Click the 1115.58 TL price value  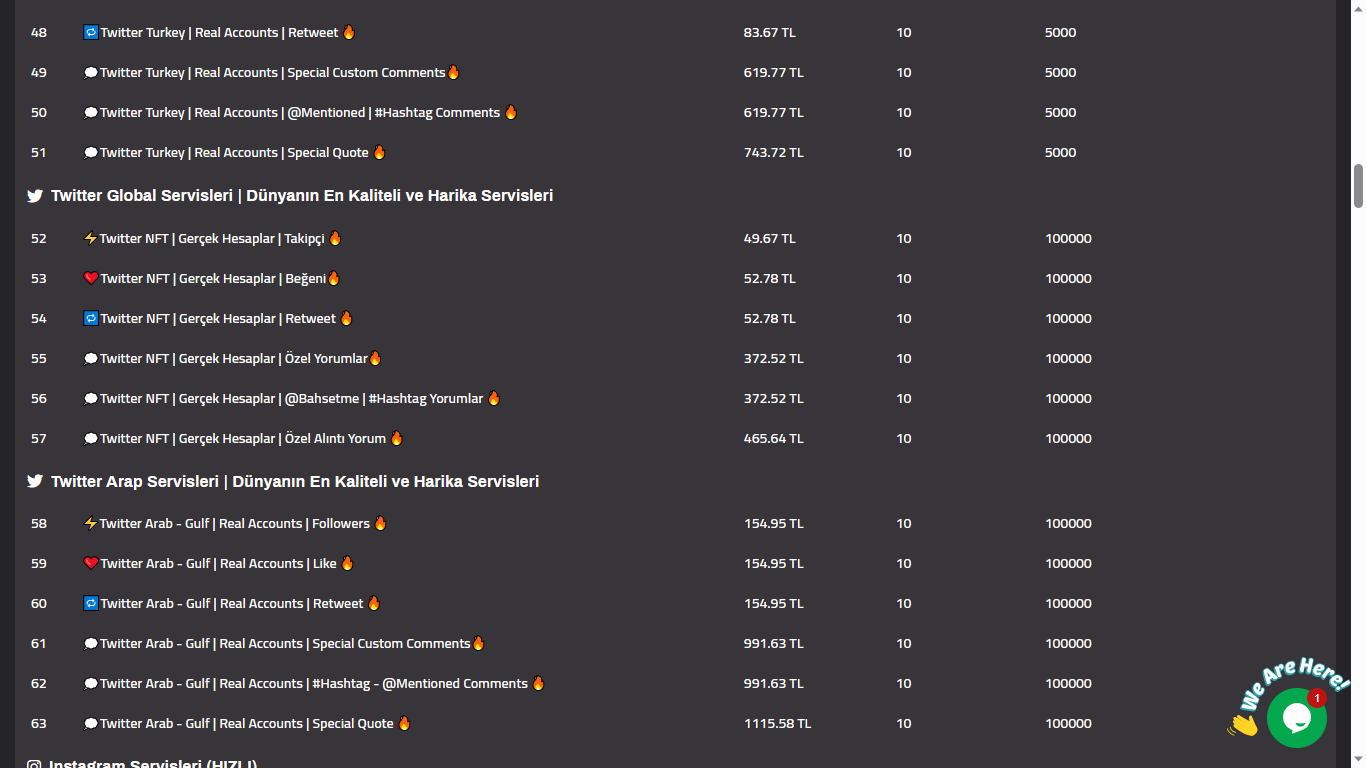click(x=777, y=724)
